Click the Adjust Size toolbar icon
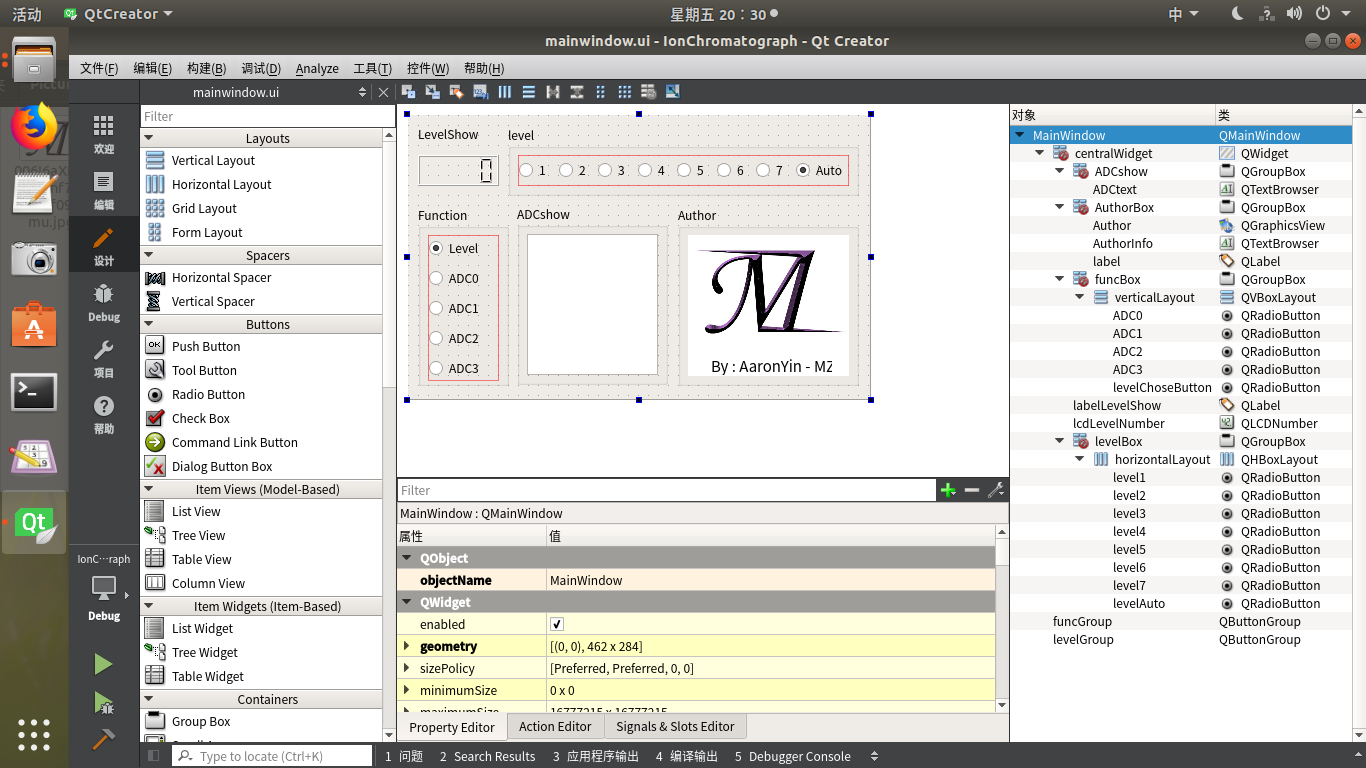1366x768 pixels. tap(673, 92)
